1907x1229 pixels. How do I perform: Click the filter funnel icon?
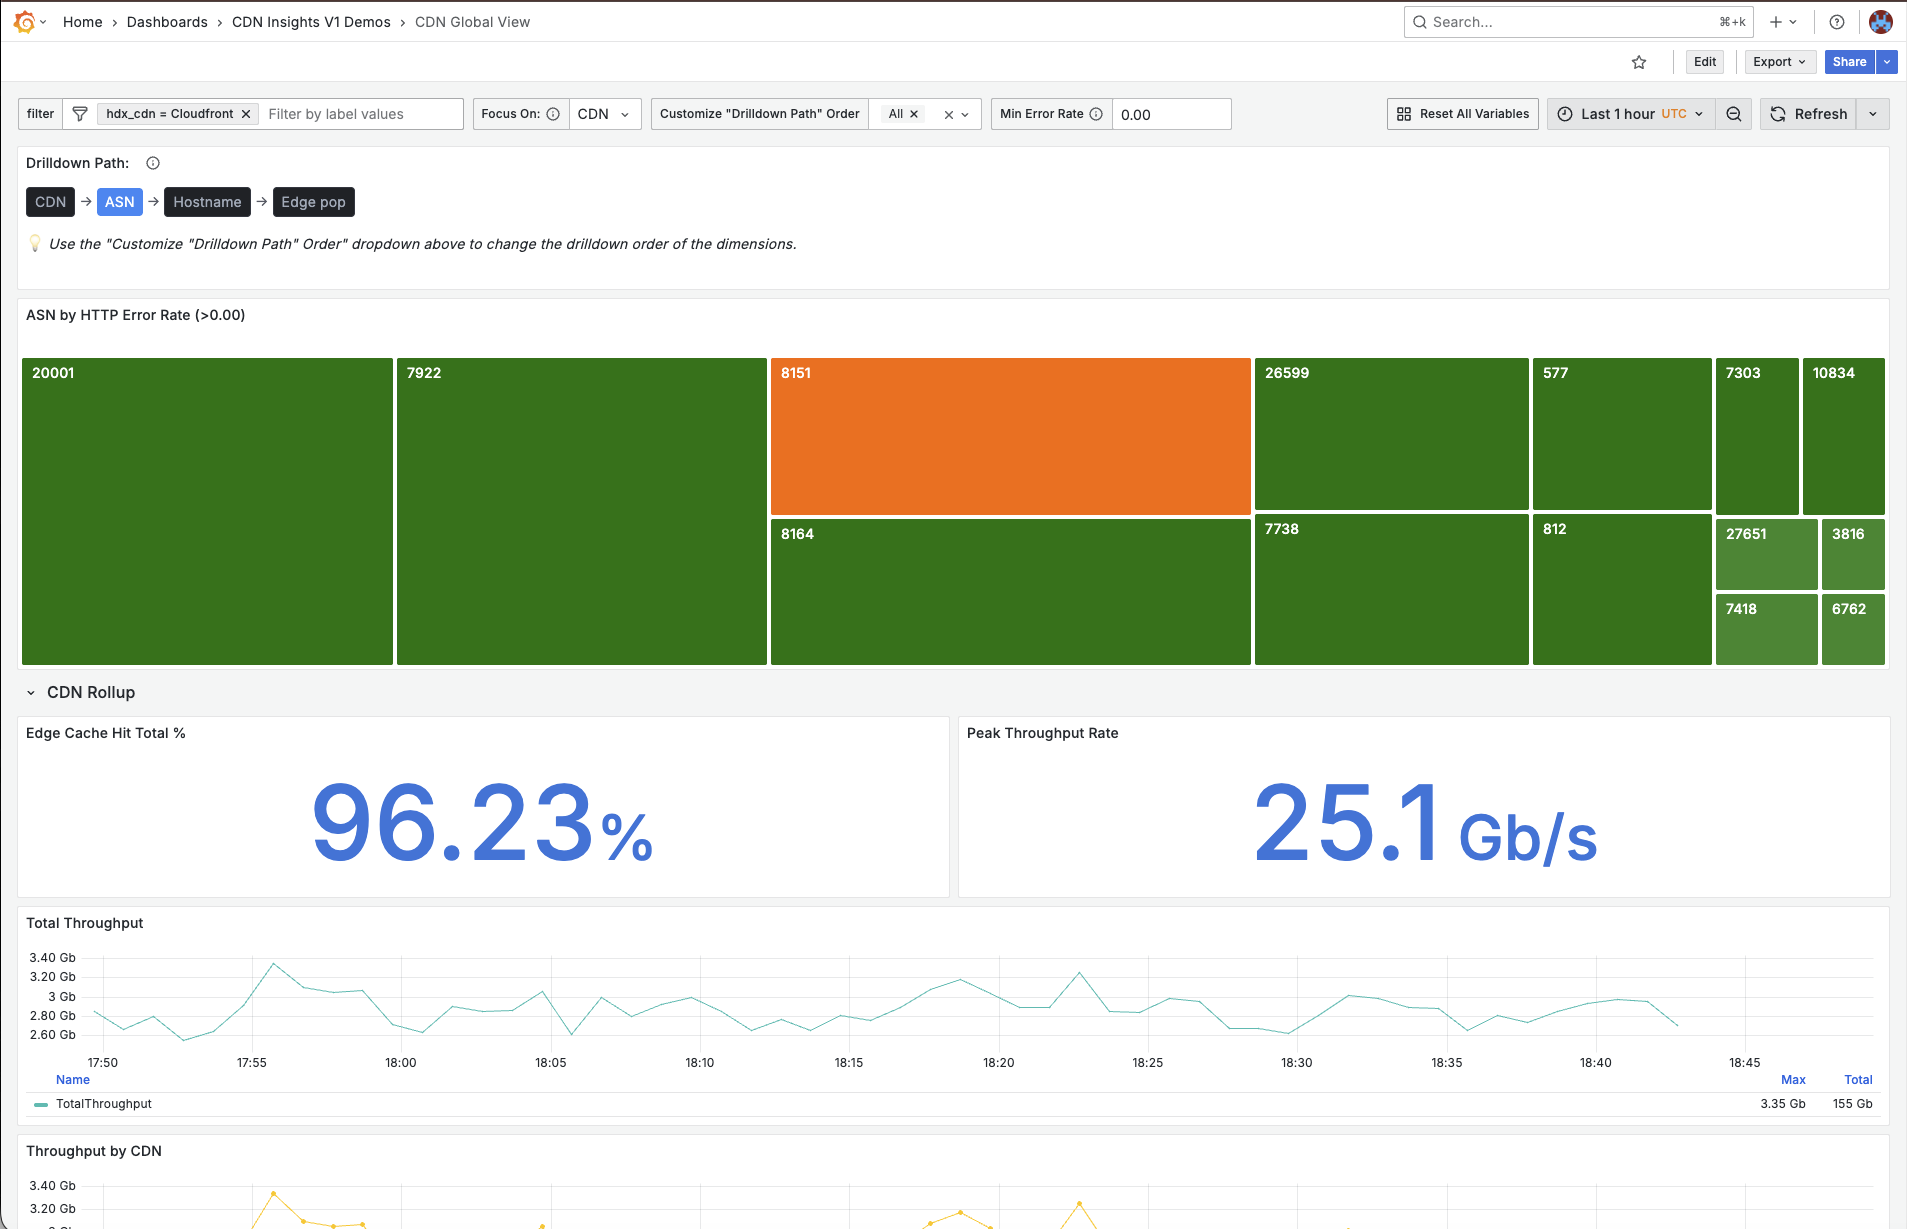click(80, 114)
